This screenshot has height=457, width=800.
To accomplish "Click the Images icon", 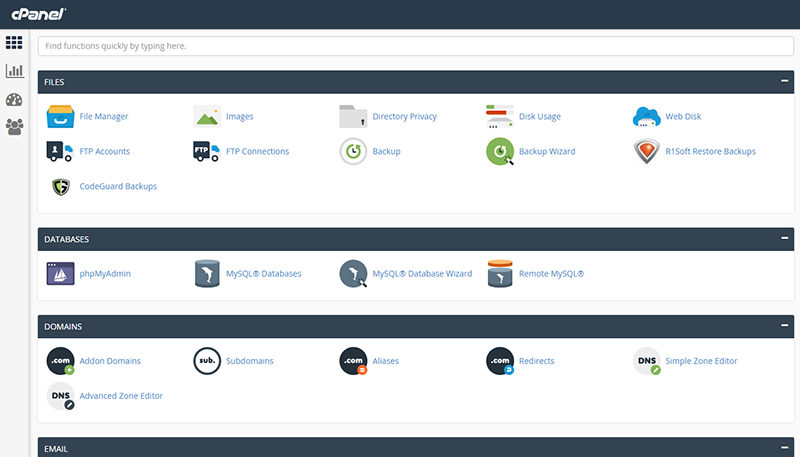I will [207, 116].
